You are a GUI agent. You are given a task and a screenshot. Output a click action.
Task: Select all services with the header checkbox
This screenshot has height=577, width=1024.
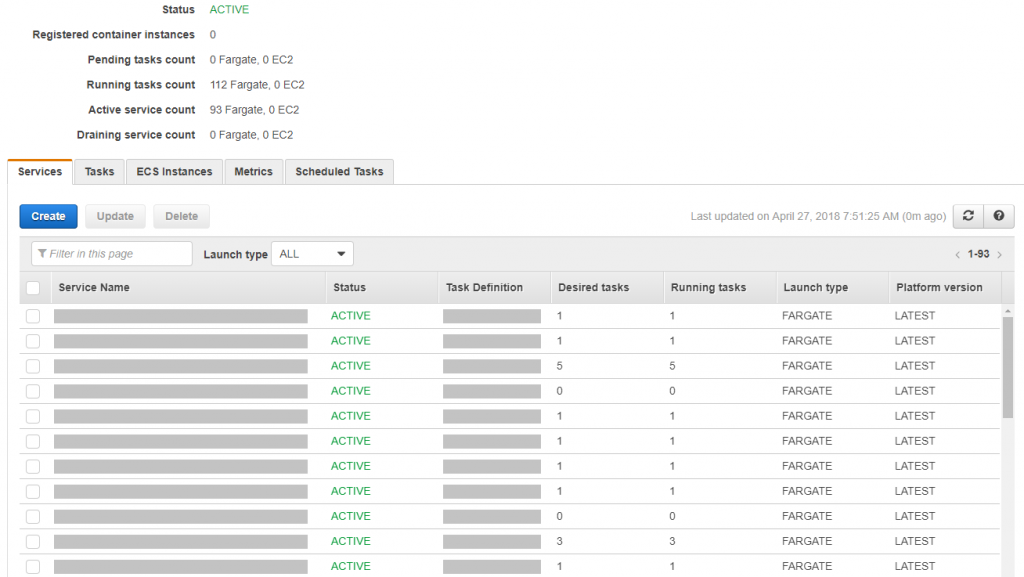point(33,287)
